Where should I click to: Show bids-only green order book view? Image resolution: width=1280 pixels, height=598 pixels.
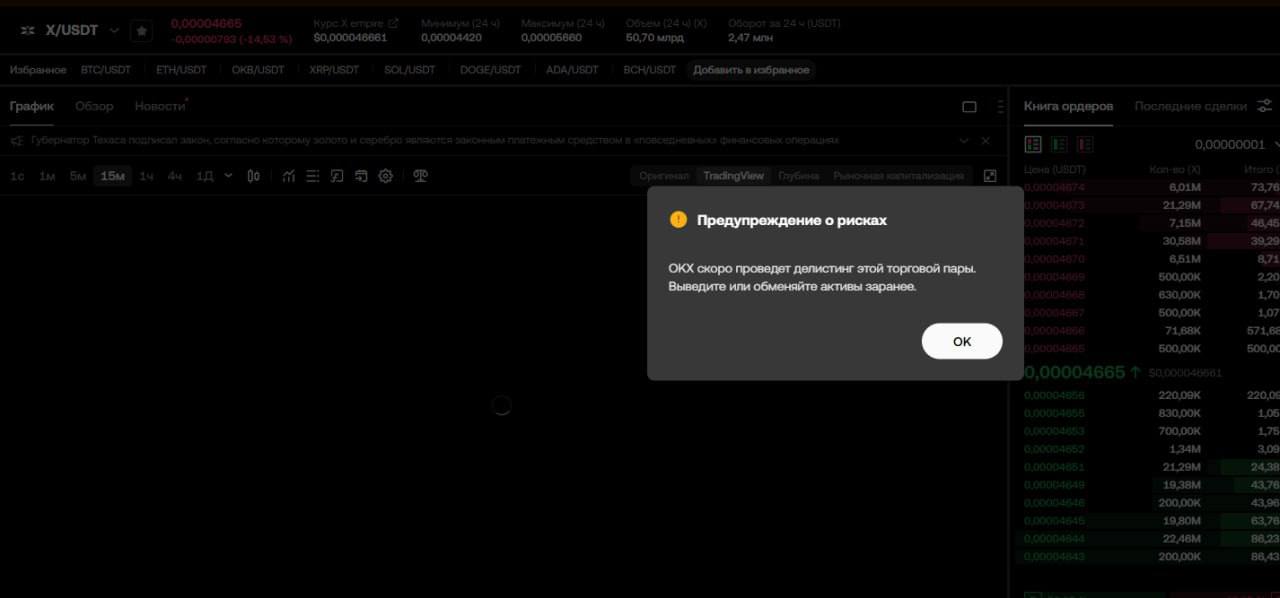1059,145
